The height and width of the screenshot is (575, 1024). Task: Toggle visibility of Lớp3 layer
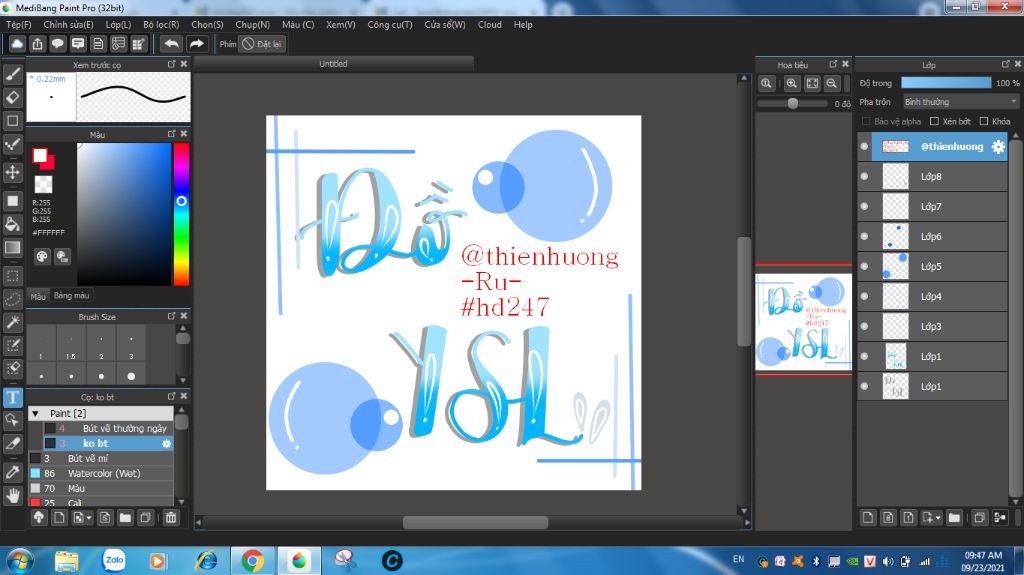coord(865,327)
